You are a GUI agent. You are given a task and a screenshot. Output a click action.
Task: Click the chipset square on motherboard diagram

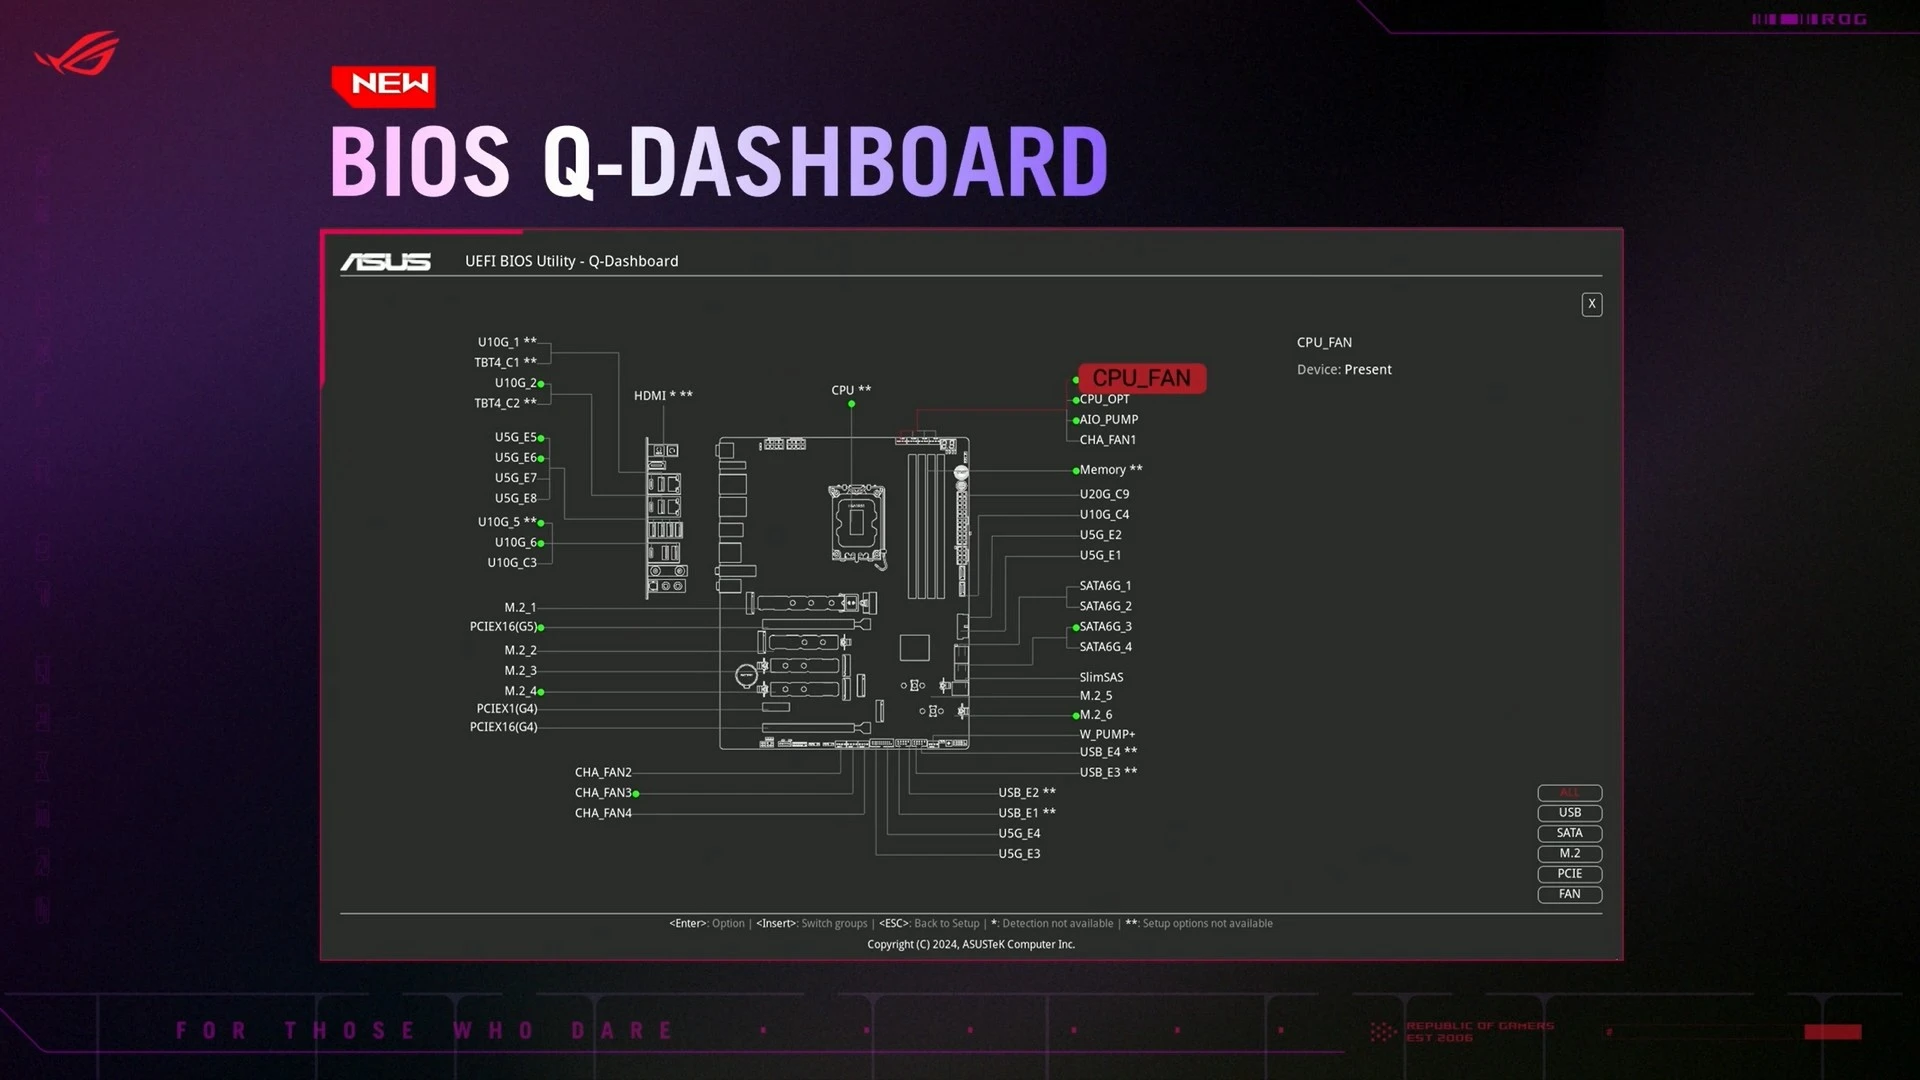click(914, 647)
